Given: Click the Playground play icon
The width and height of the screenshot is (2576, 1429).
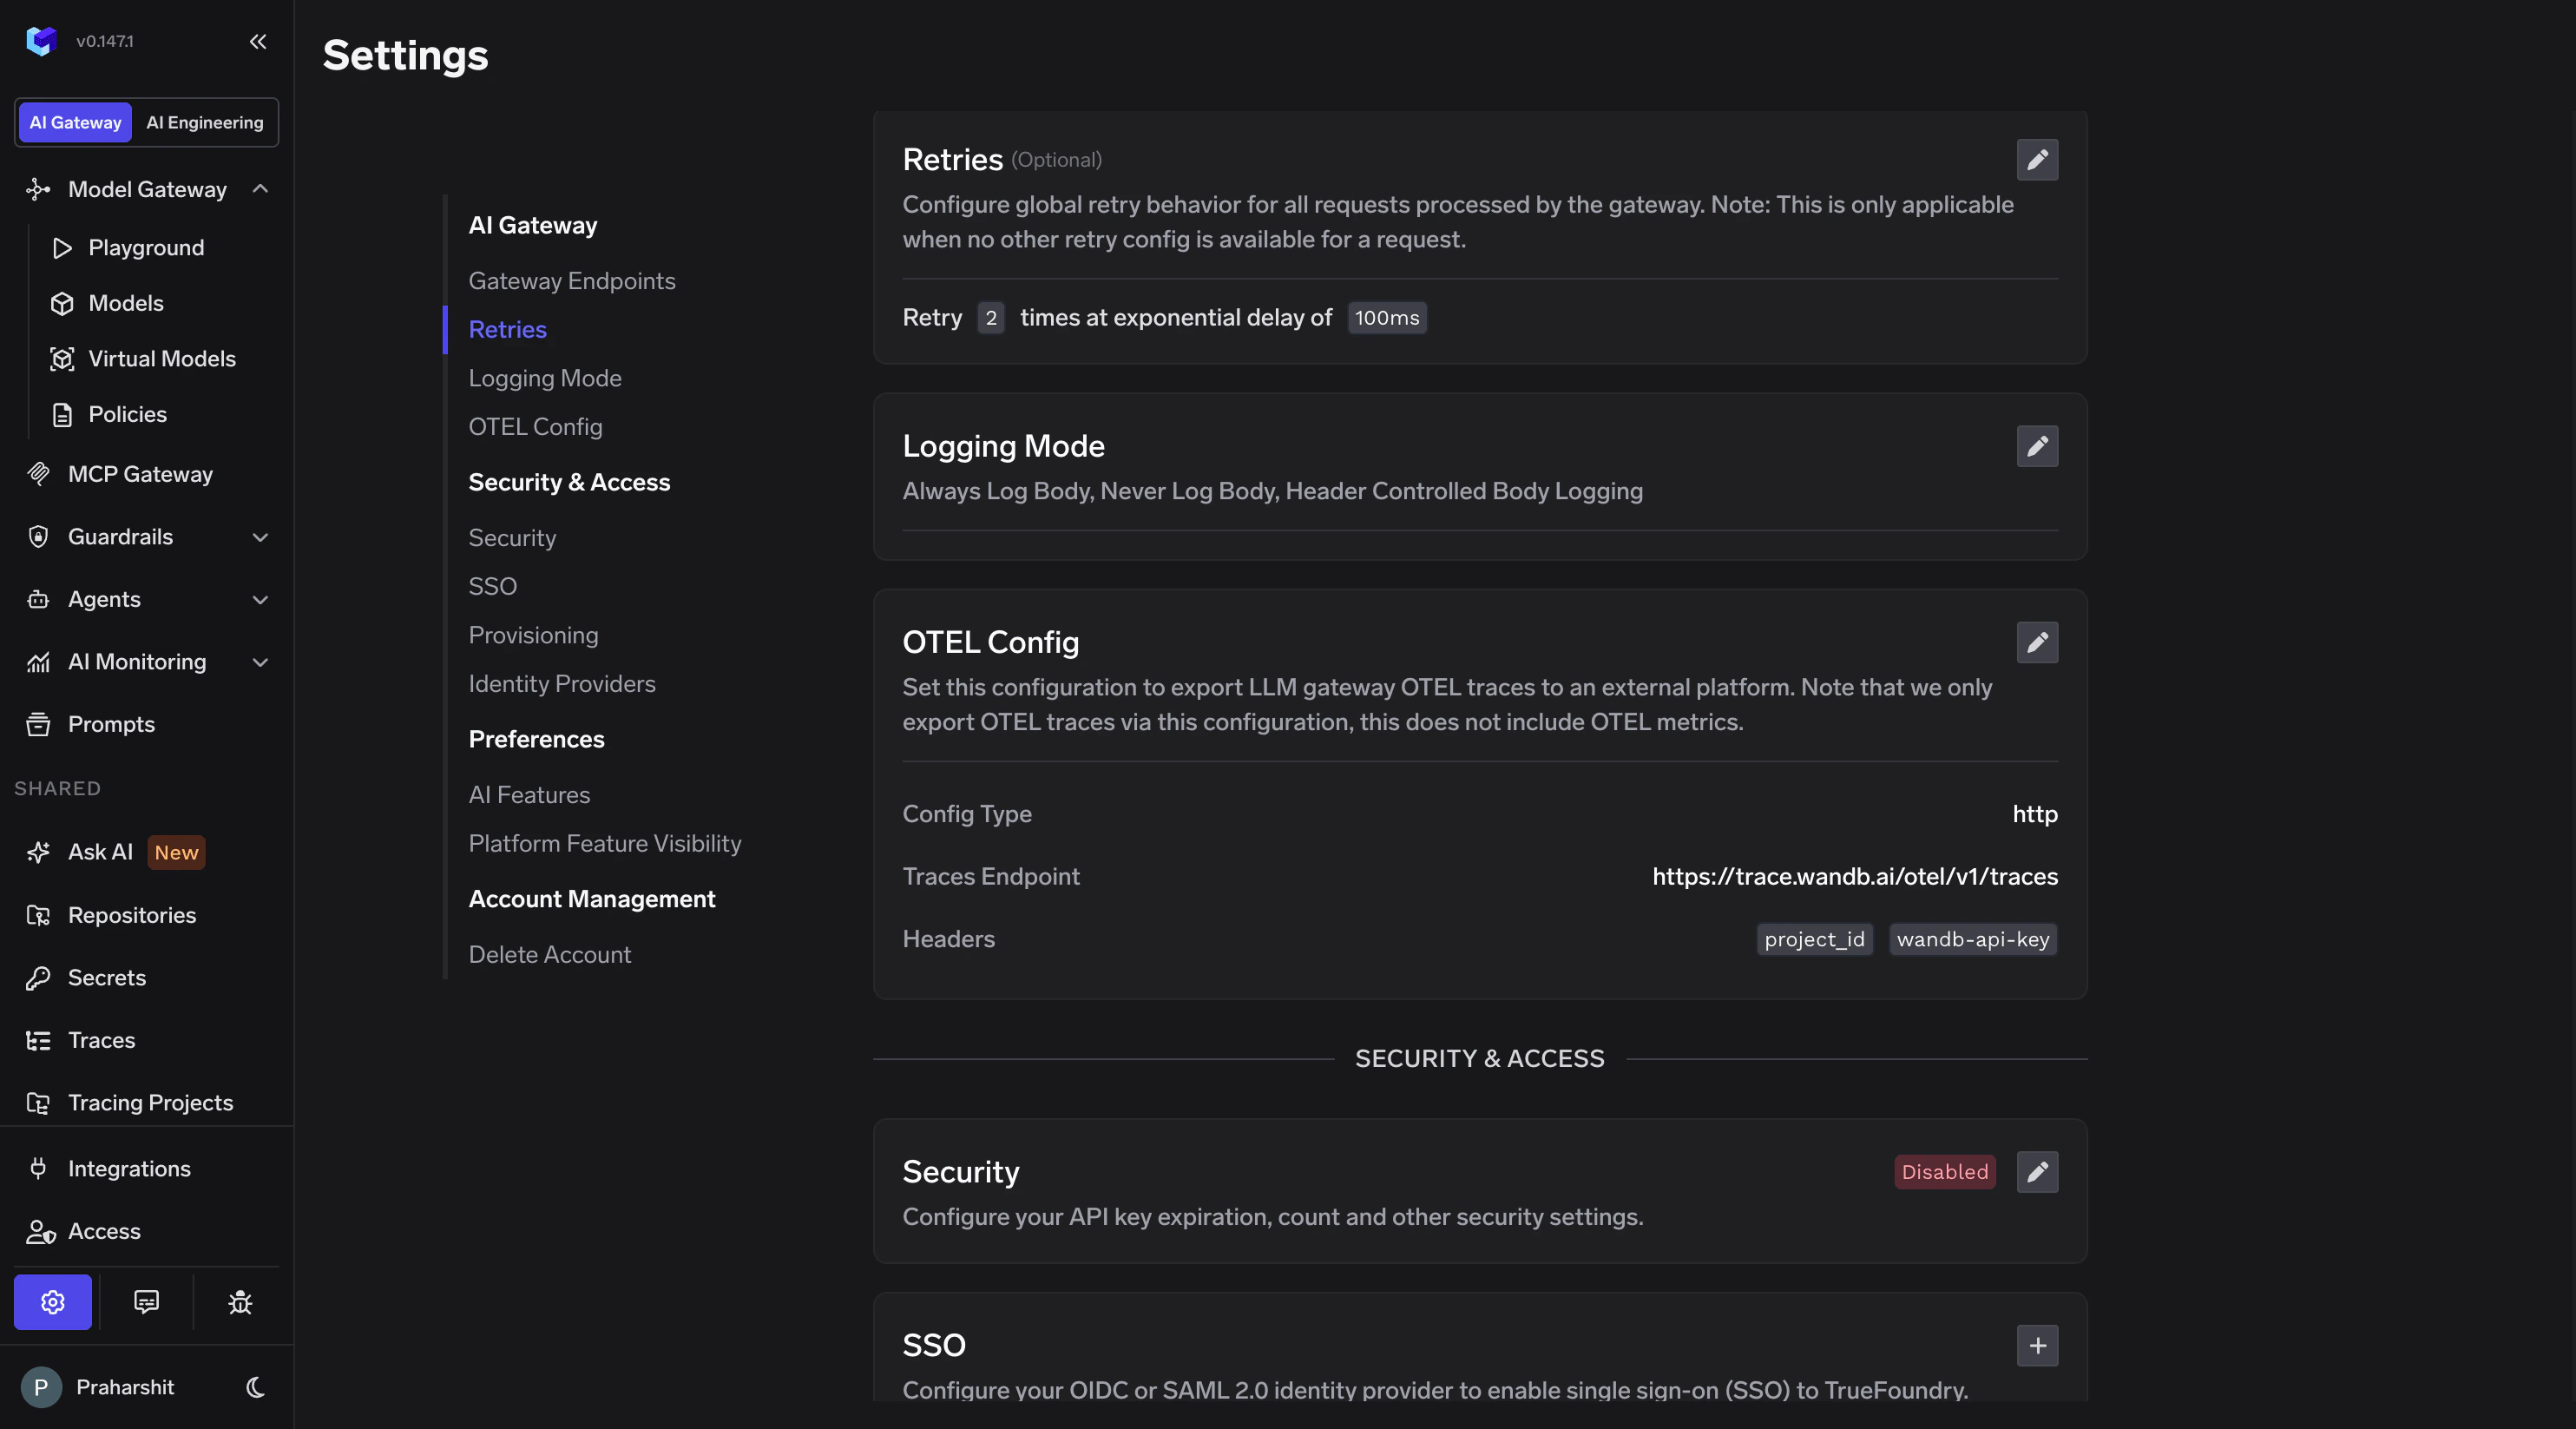Looking at the screenshot, I should [x=62, y=248].
